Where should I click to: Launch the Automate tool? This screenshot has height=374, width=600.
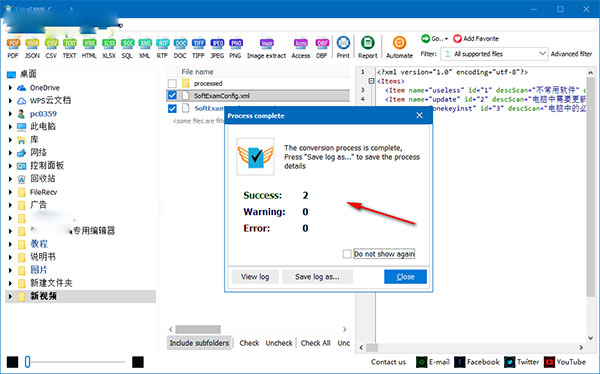[399, 47]
